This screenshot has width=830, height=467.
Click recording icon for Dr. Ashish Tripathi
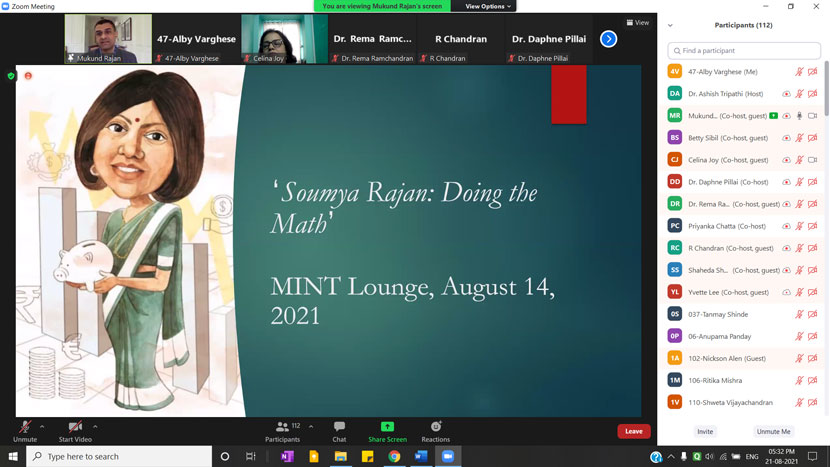point(787,94)
